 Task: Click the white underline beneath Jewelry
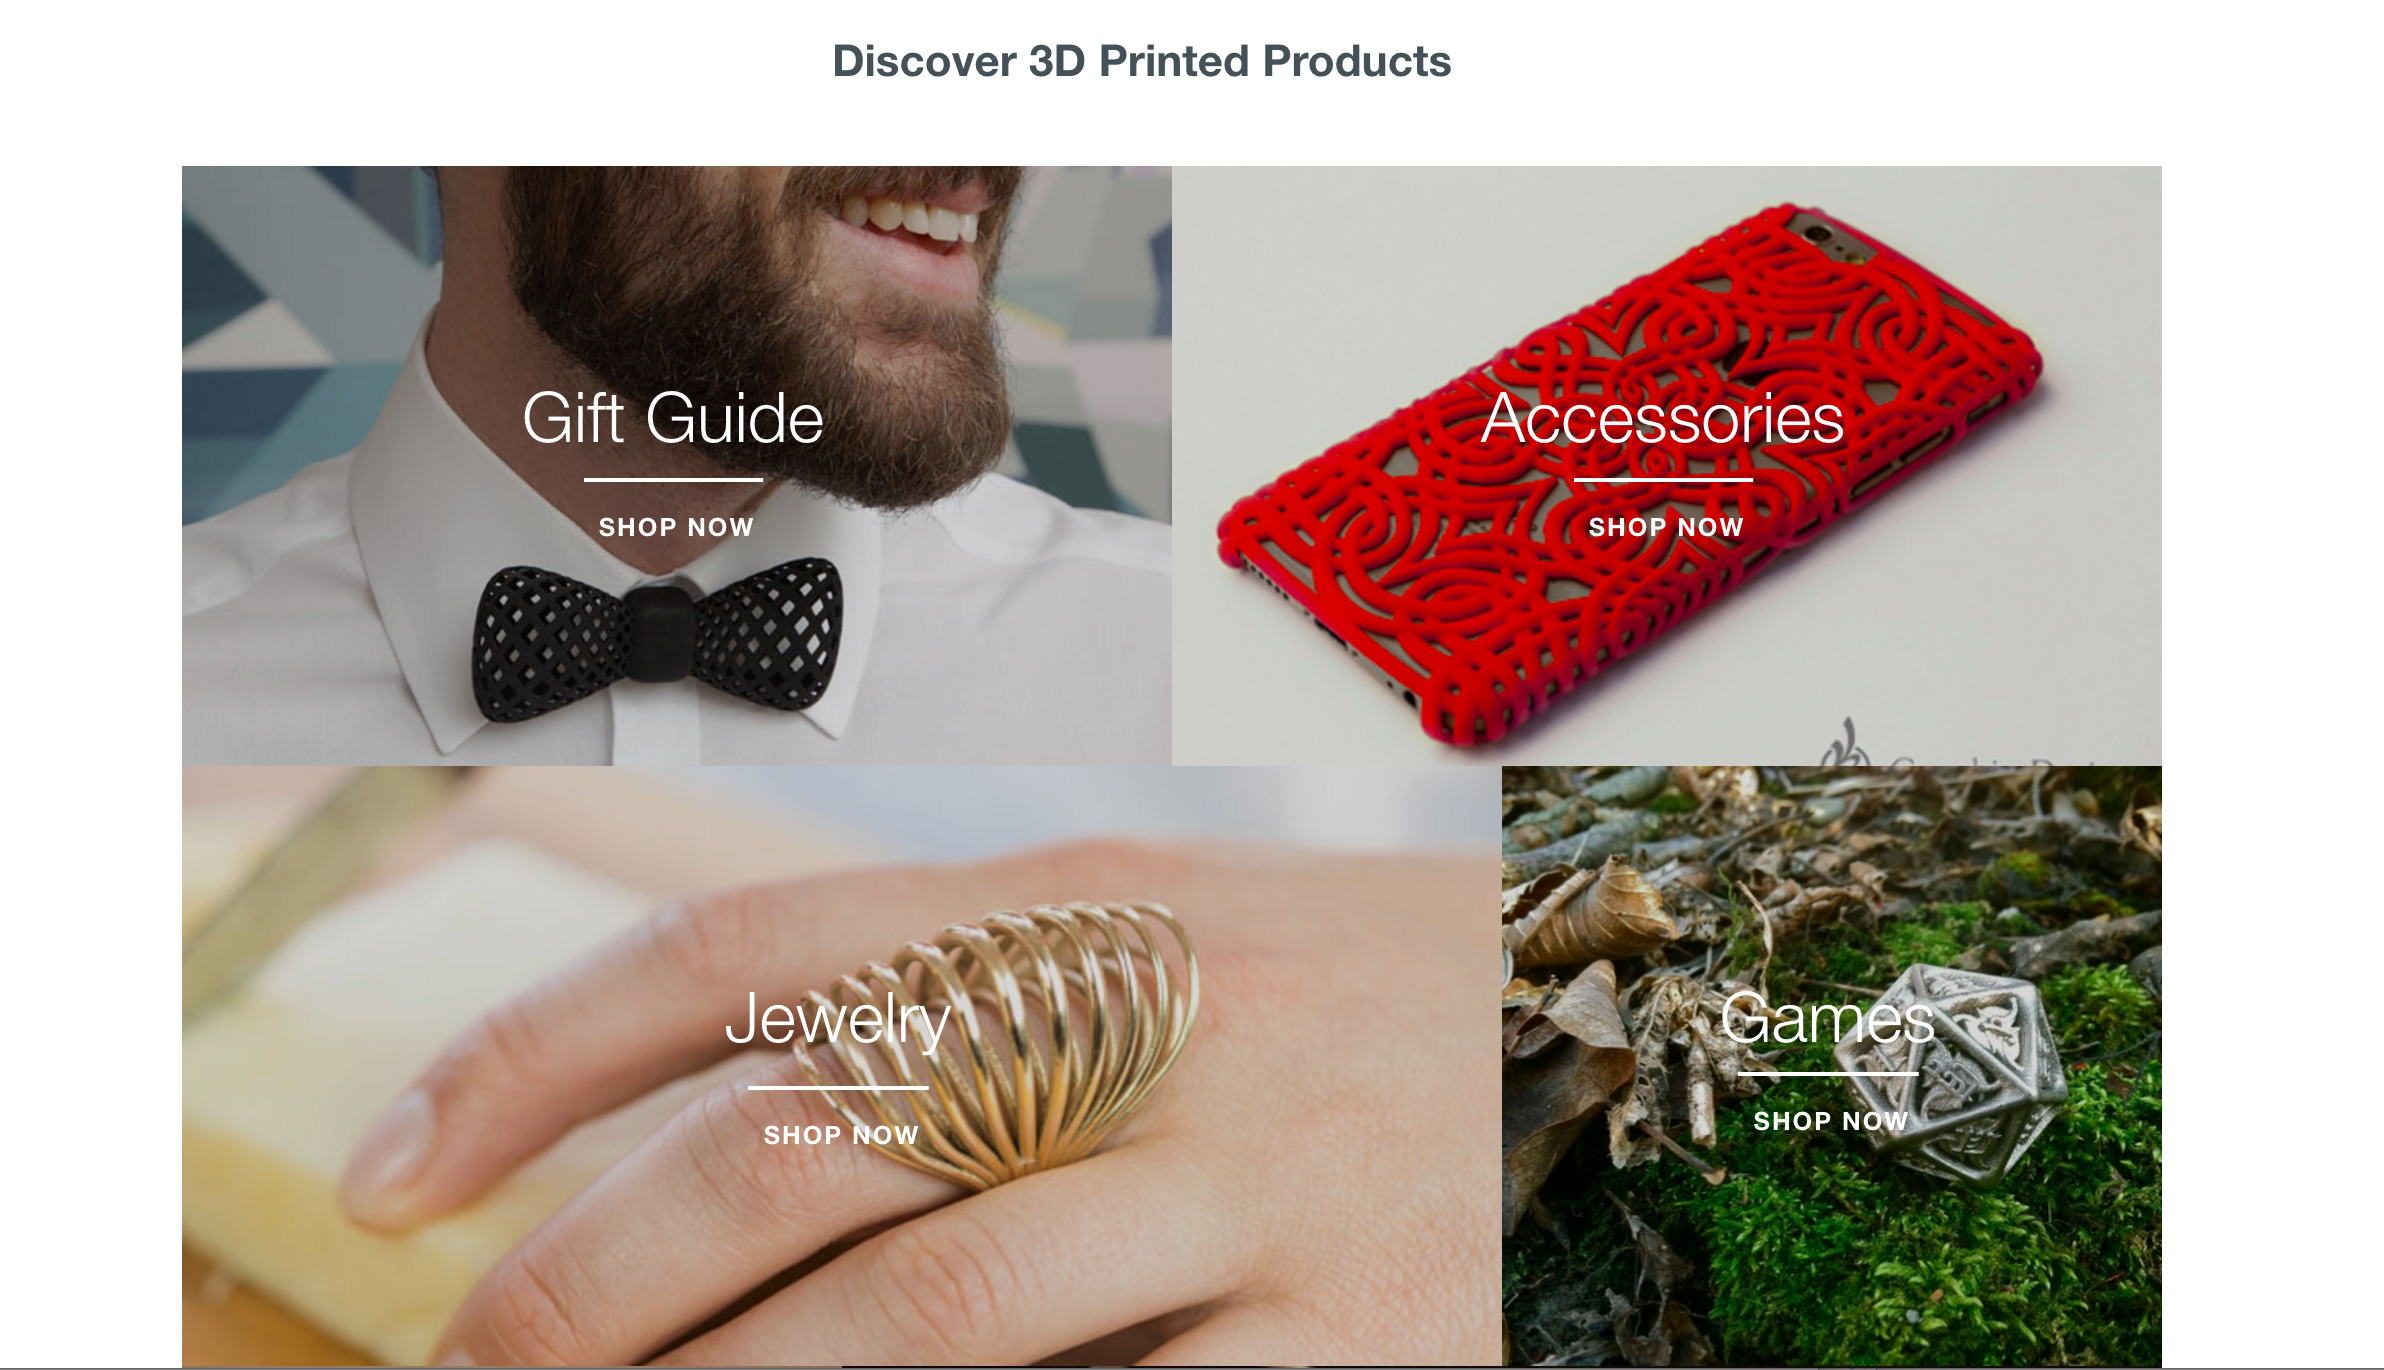838,1088
